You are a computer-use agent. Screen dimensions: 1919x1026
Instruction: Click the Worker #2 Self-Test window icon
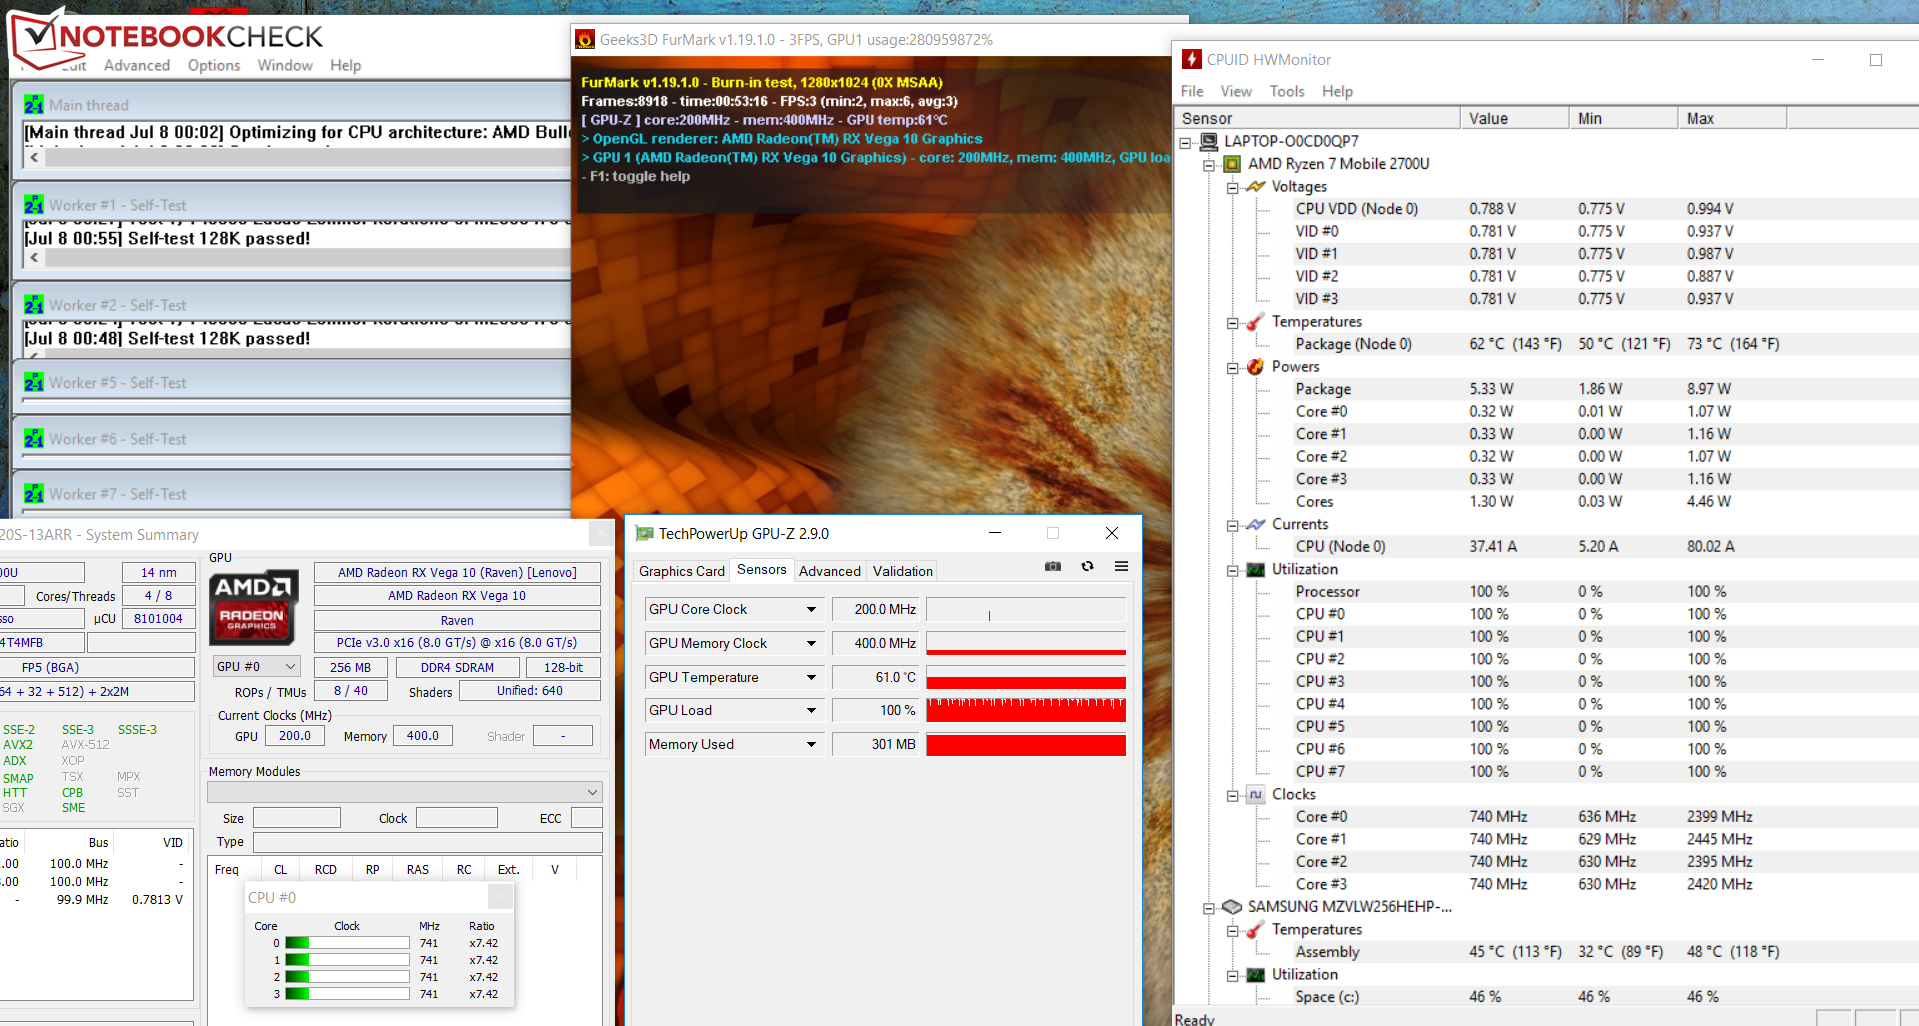click(x=34, y=305)
